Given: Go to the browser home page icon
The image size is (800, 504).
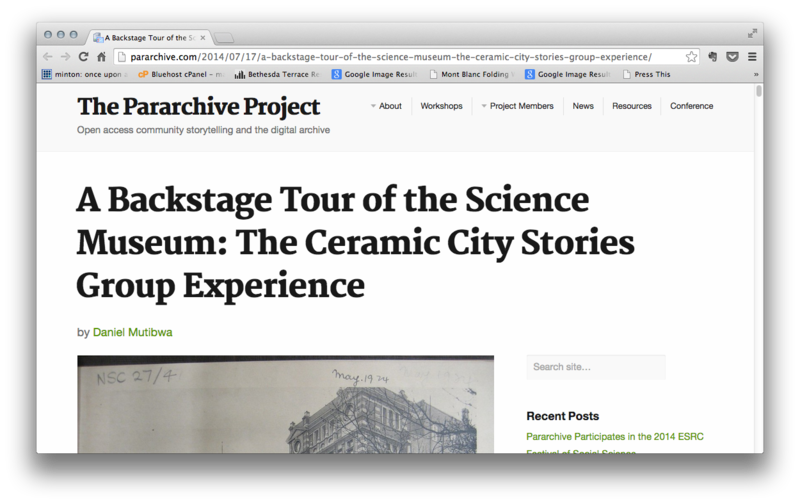Looking at the screenshot, I should (101, 57).
